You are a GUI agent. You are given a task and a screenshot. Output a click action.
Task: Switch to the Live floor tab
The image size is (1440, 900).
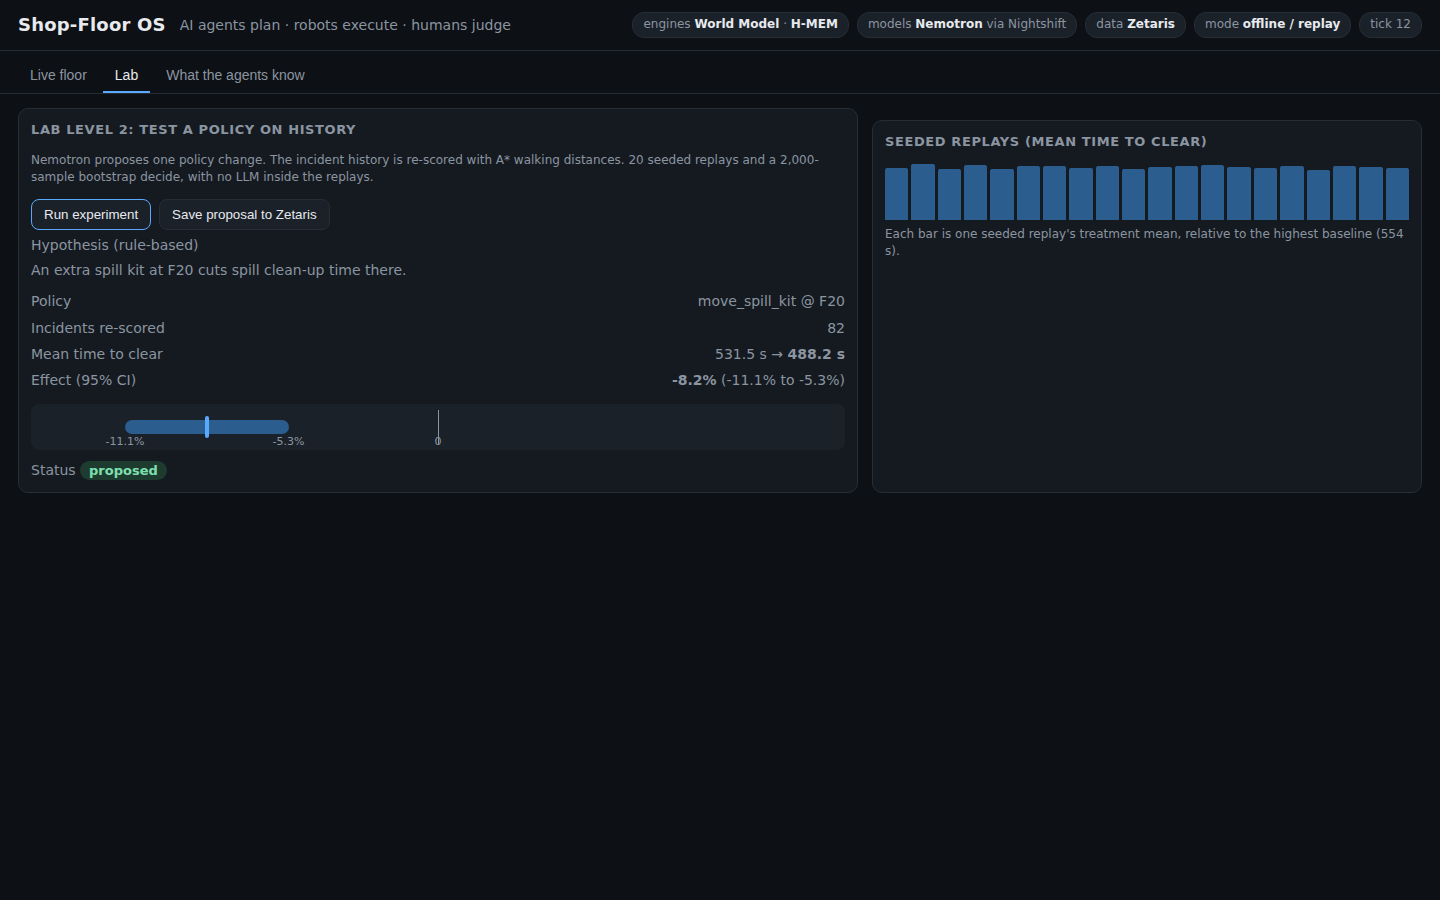[58, 75]
